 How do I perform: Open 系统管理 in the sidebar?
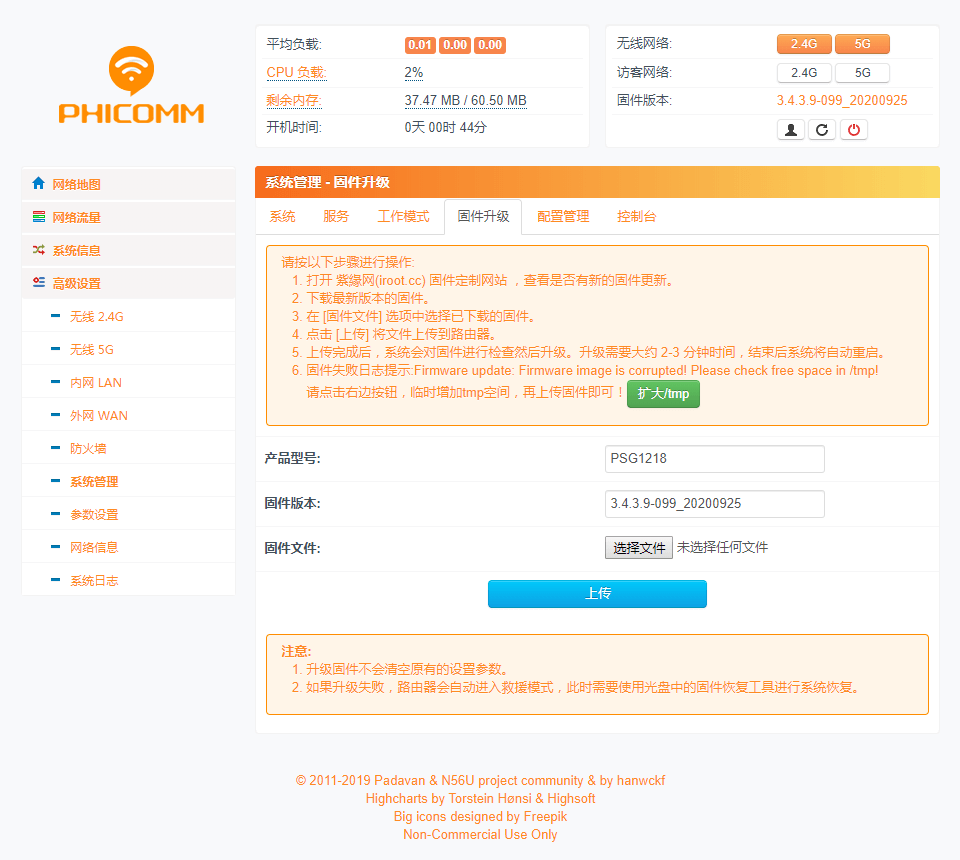tap(129, 481)
